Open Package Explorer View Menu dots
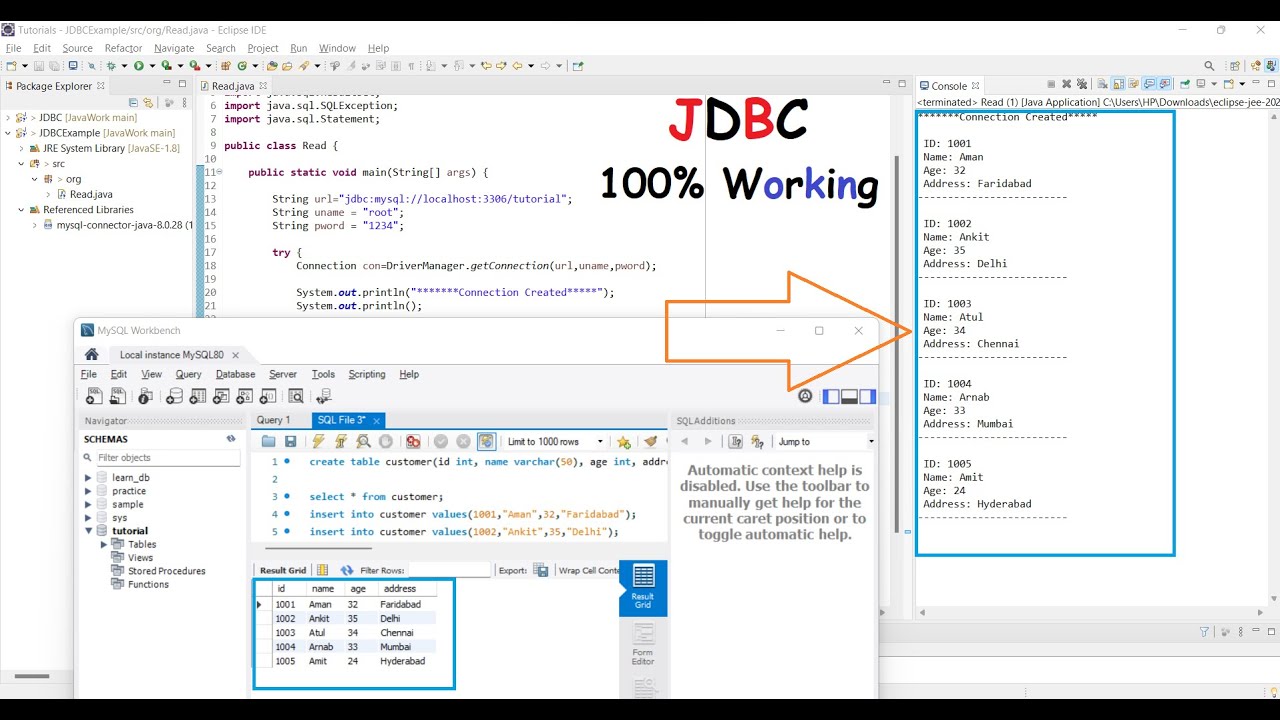Image resolution: width=1280 pixels, height=720 pixels. [184, 102]
